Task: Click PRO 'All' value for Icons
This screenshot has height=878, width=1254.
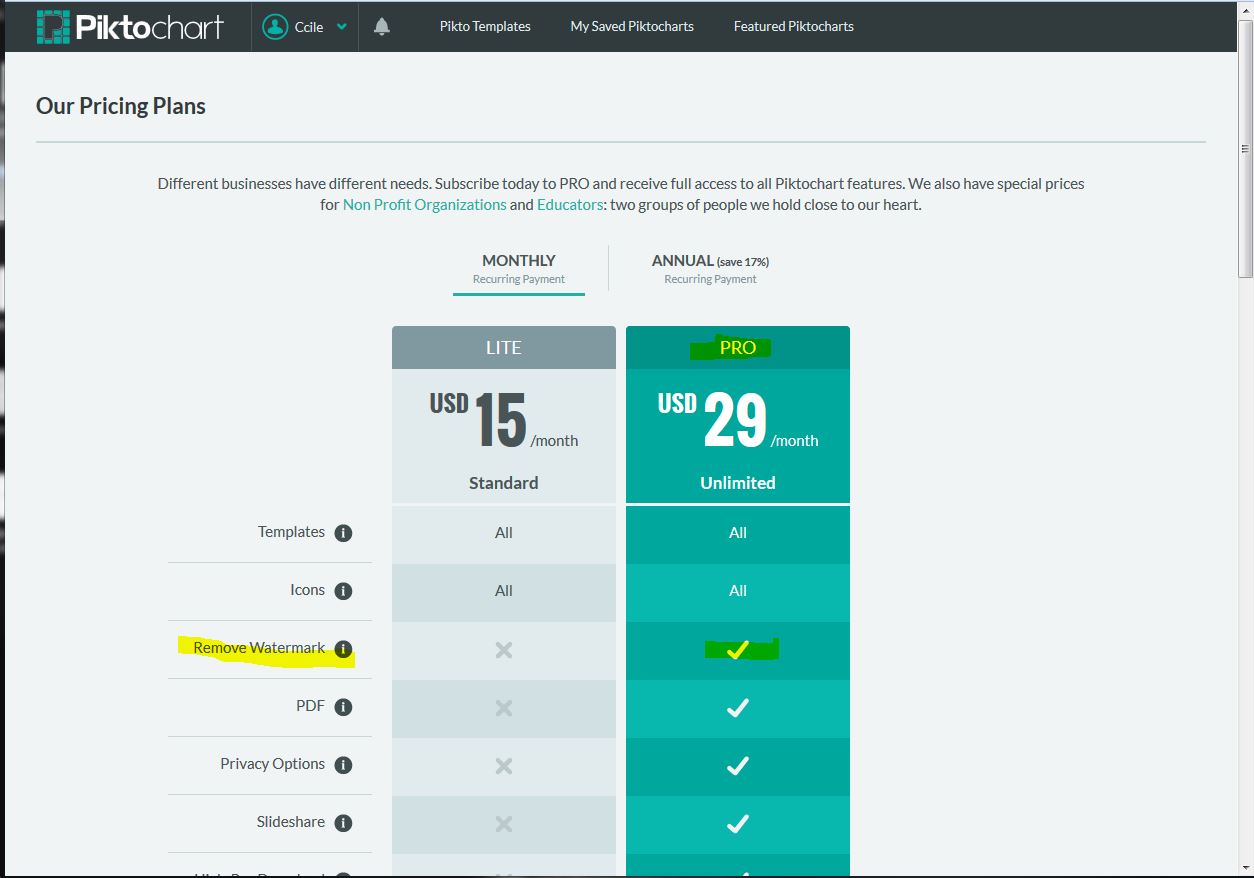Action: [x=738, y=591]
